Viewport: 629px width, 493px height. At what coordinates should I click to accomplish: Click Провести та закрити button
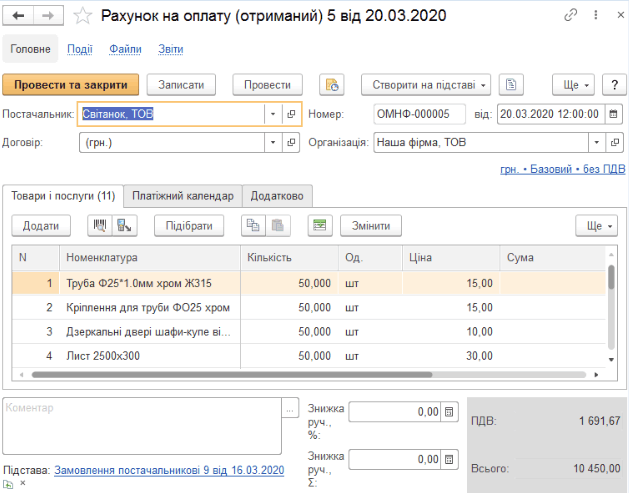click(x=71, y=85)
